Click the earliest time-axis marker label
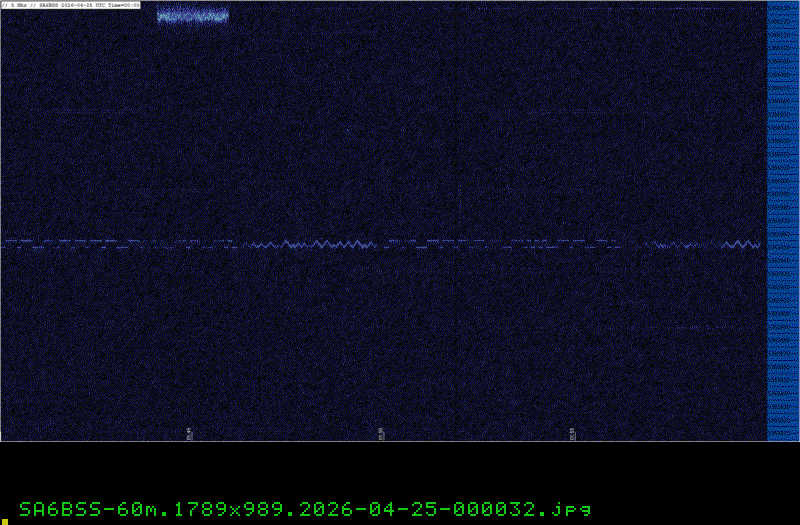The width and height of the screenshot is (800, 525). click(189, 434)
